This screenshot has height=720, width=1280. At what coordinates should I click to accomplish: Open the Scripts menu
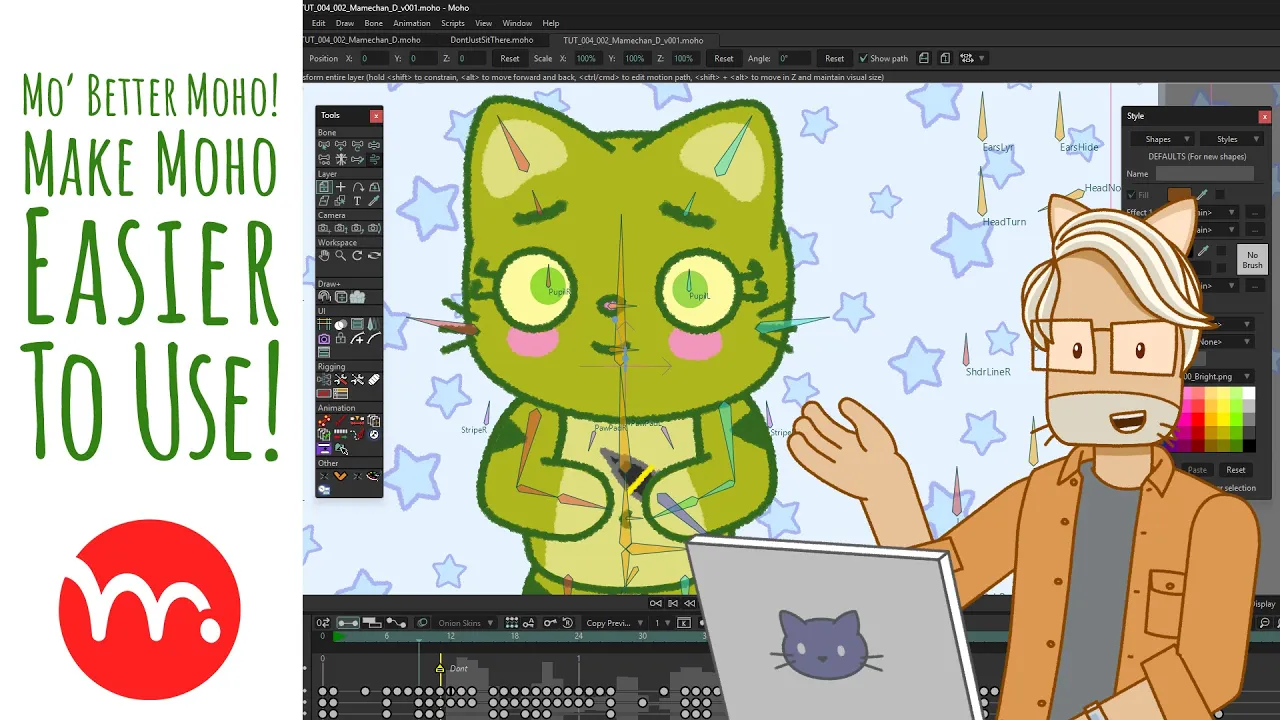(x=453, y=23)
